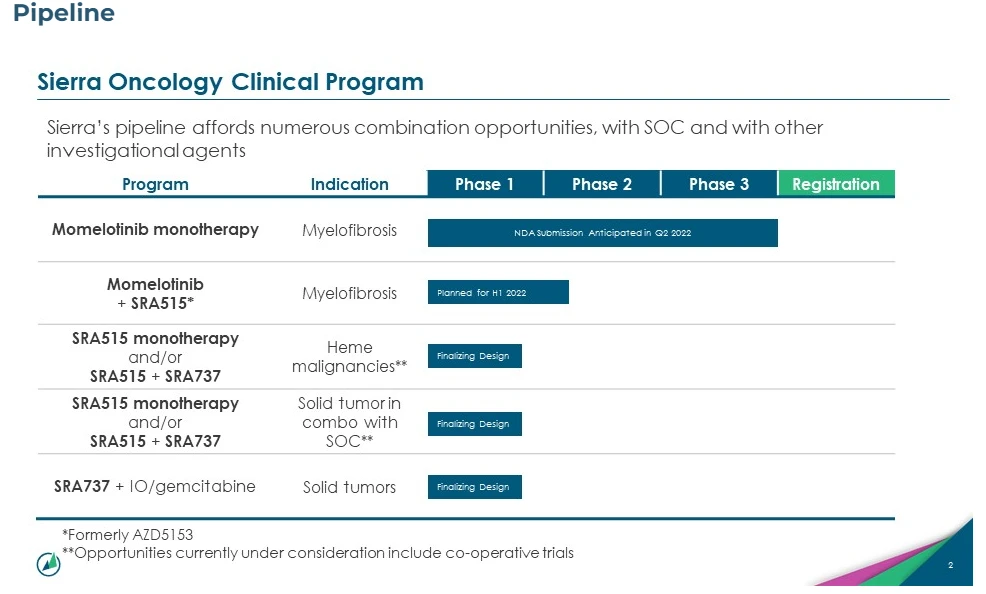Click the Program column header
The image size is (986, 594).
coord(155,184)
